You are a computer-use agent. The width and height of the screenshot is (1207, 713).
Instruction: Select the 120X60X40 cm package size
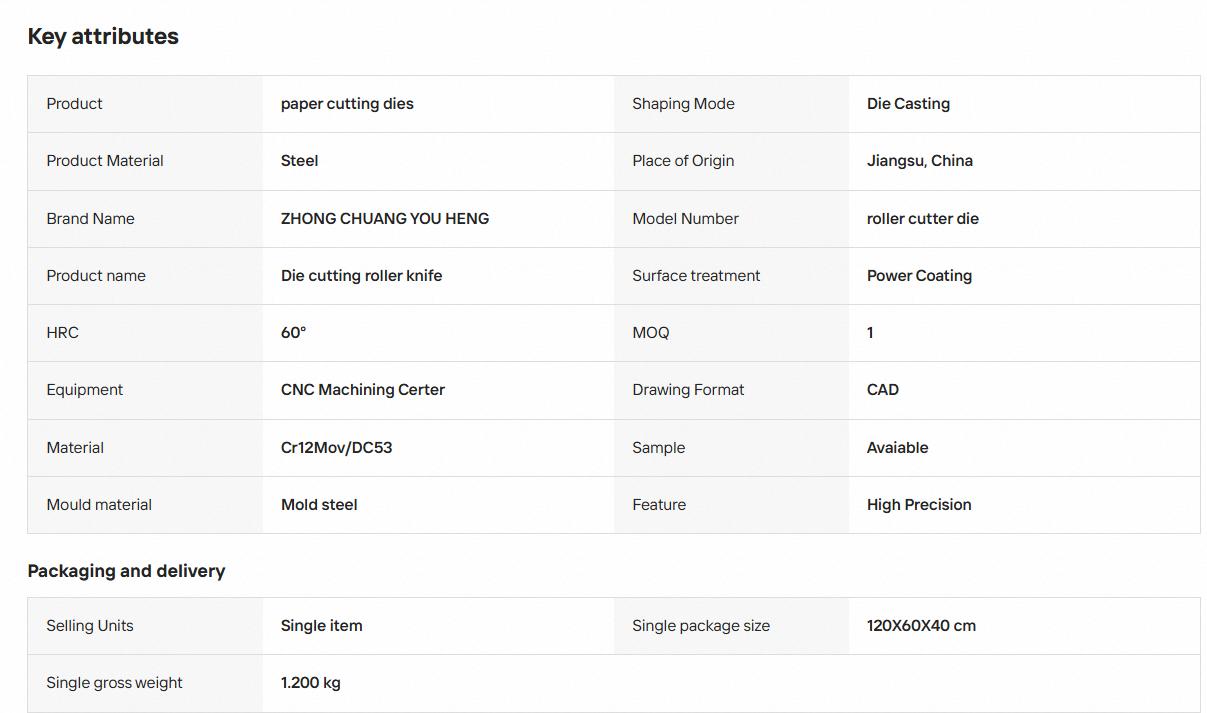pos(921,626)
